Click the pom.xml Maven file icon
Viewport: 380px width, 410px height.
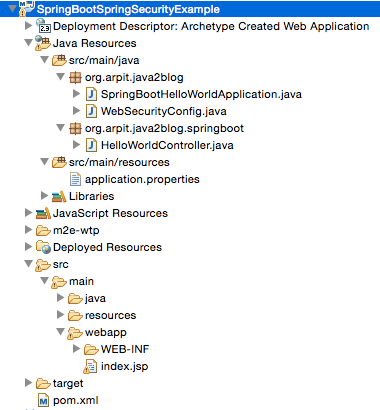(43, 400)
